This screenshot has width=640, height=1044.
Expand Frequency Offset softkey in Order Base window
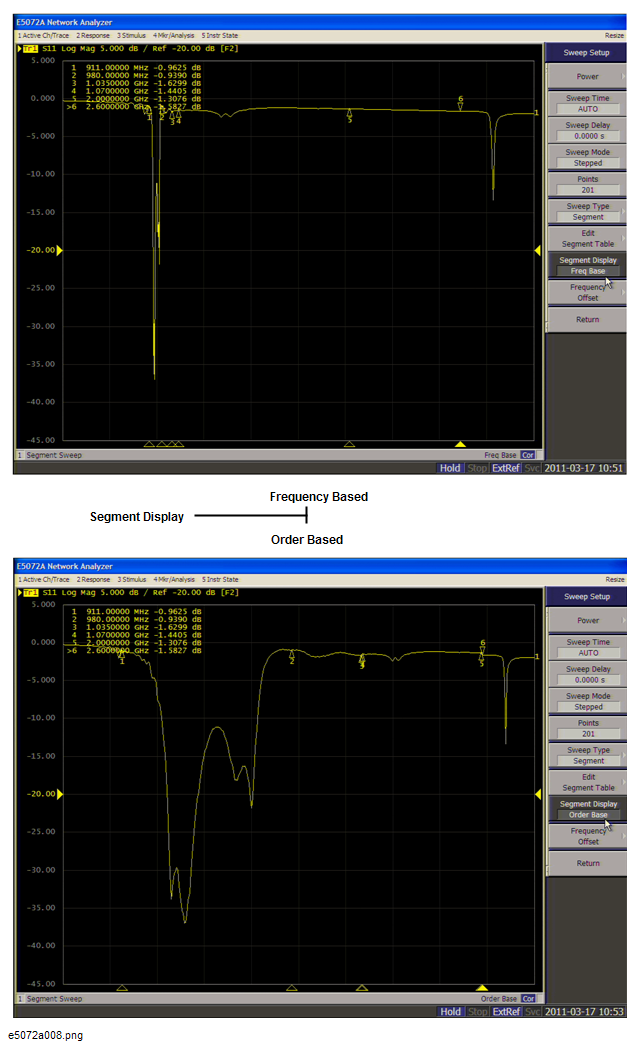(587, 836)
